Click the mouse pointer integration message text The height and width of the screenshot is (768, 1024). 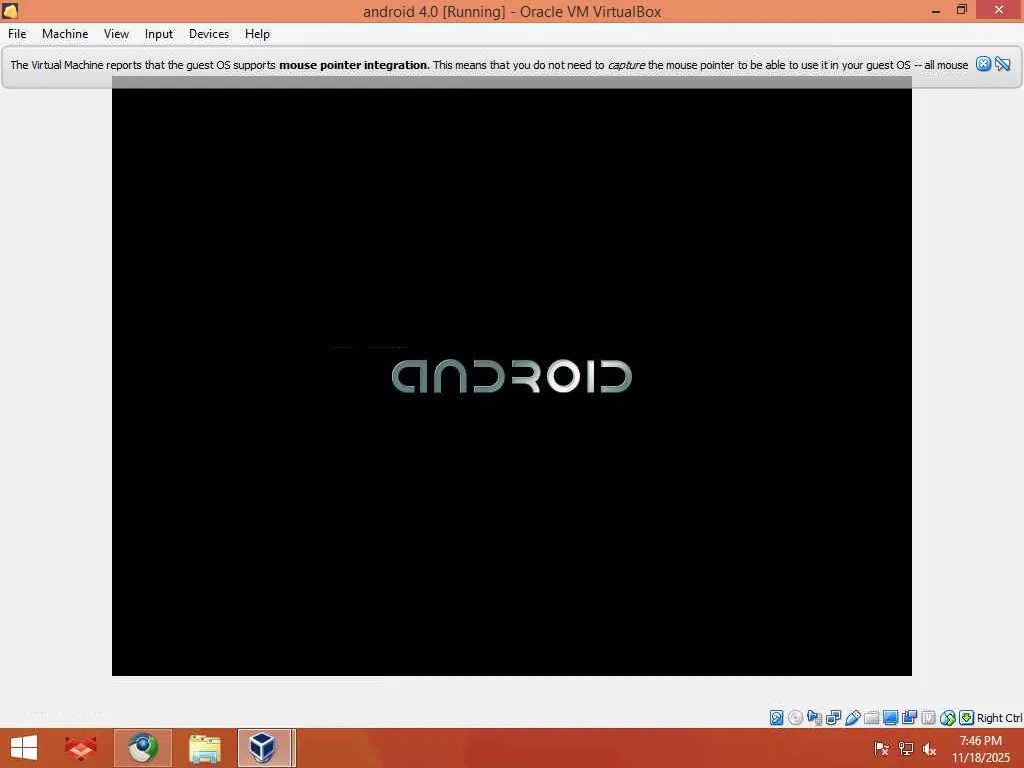click(x=489, y=65)
